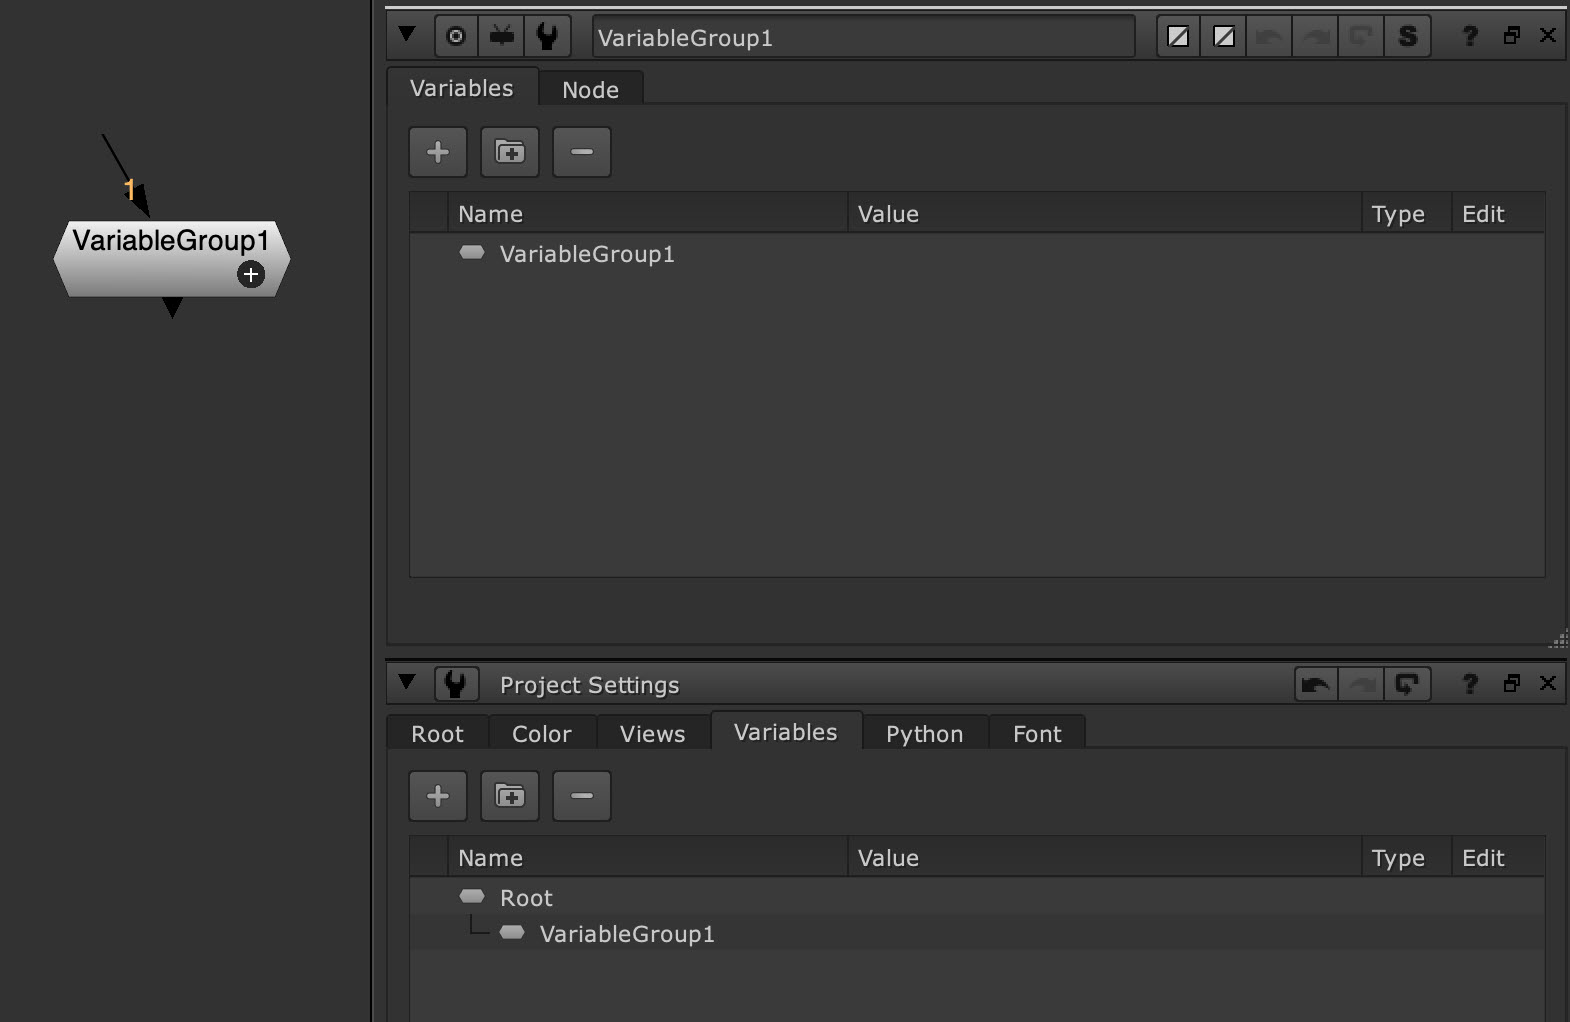This screenshot has width=1570, height=1022.
Task: Add a variable in VariableGroup1 panel
Action: coord(438,152)
